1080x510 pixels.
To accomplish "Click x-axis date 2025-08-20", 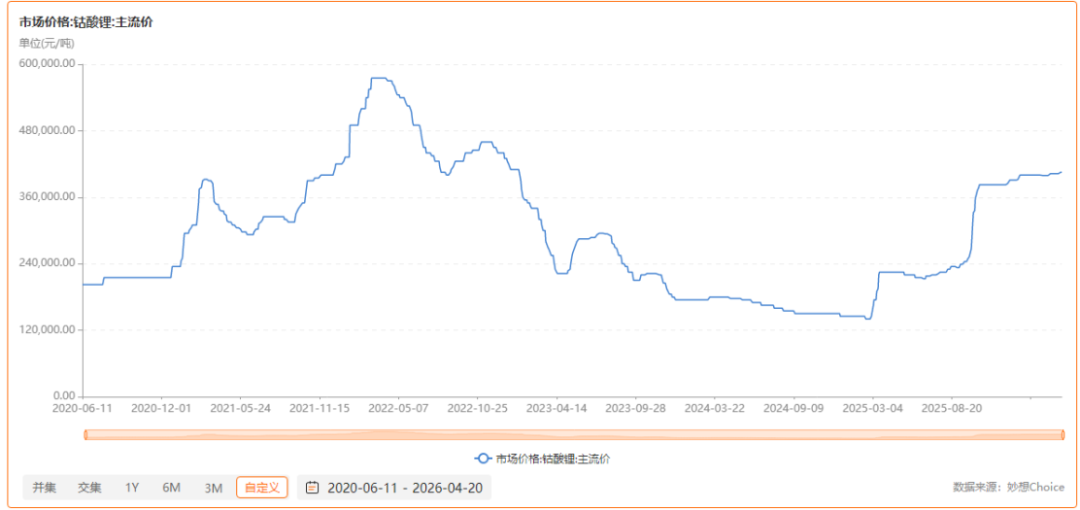I will 952,408.
